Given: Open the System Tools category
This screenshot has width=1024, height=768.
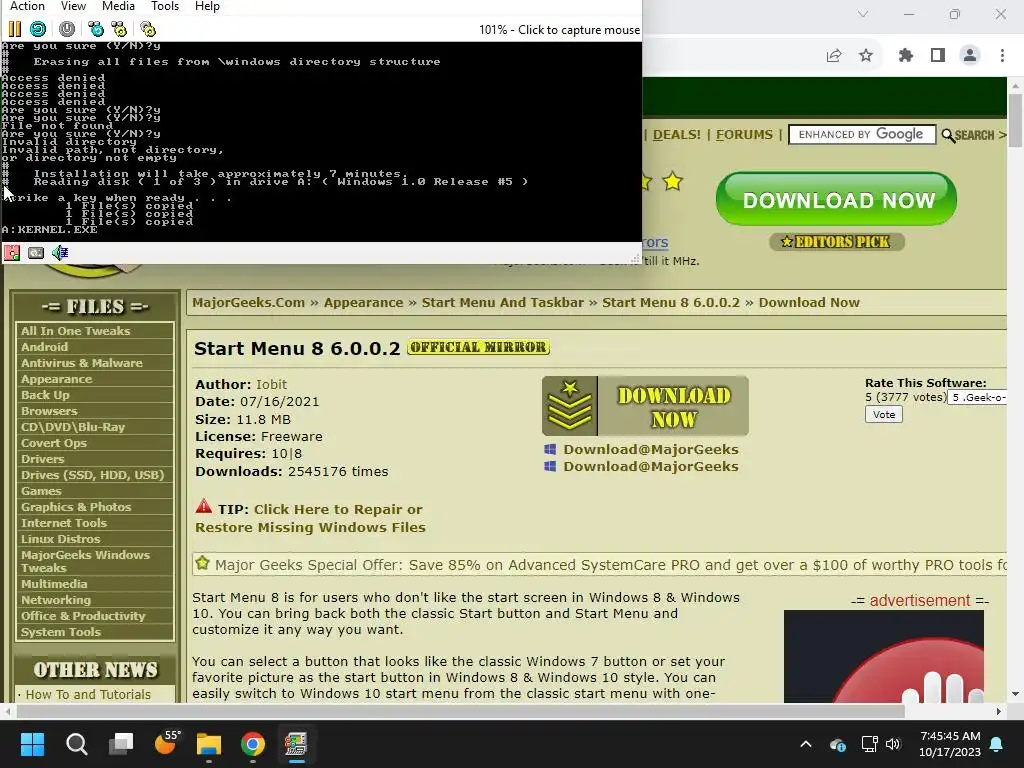Looking at the screenshot, I should (61, 632).
